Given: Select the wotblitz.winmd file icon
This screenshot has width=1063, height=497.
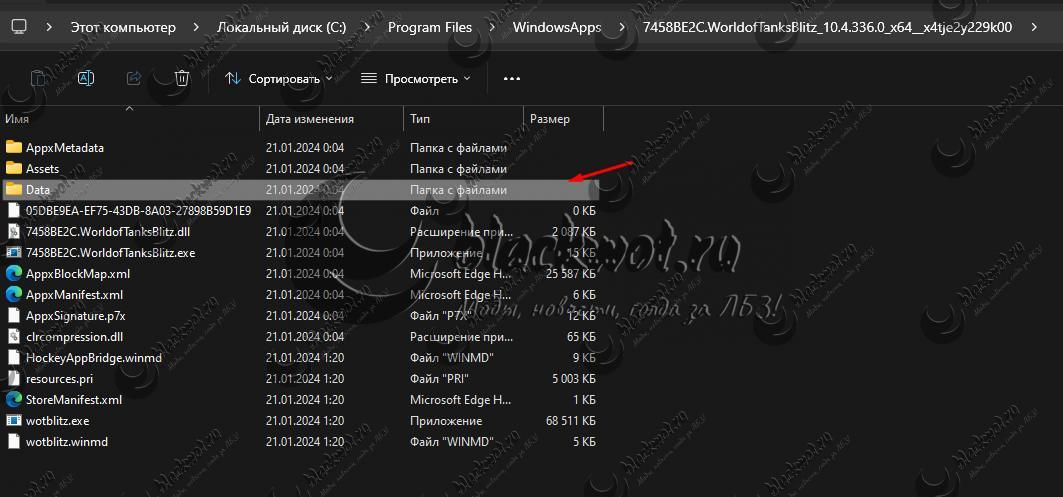Looking at the screenshot, I should click(14, 441).
